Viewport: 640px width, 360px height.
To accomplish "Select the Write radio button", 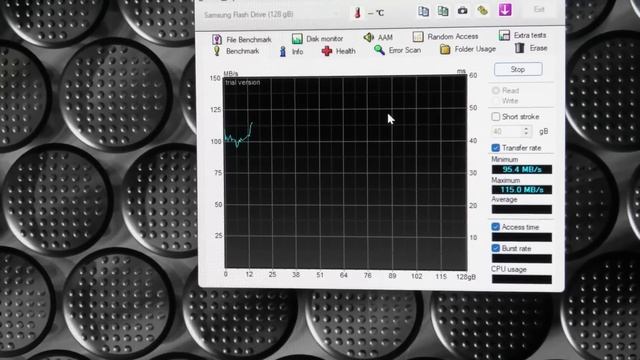I will pos(496,101).
